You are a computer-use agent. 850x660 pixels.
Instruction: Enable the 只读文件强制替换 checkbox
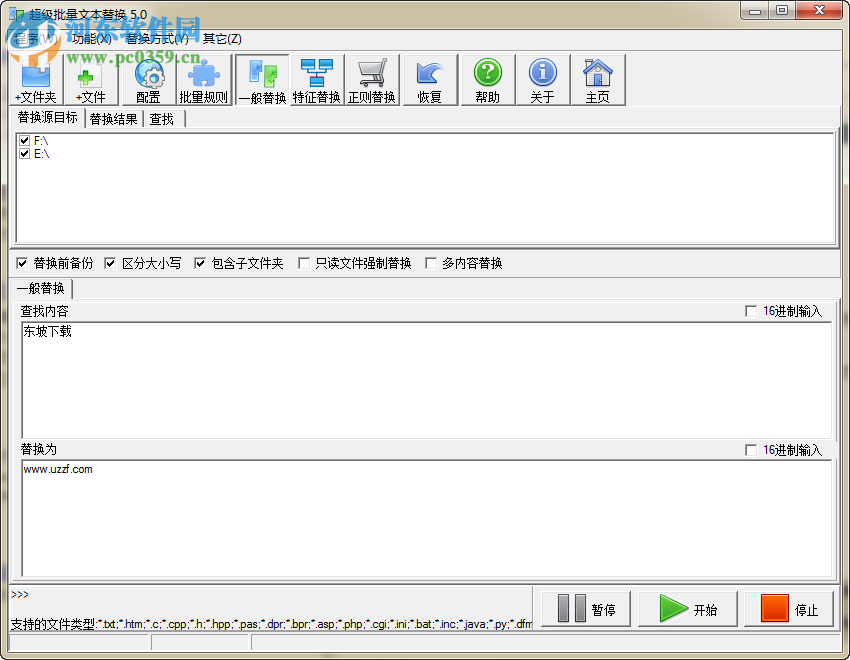coord(303,263)
